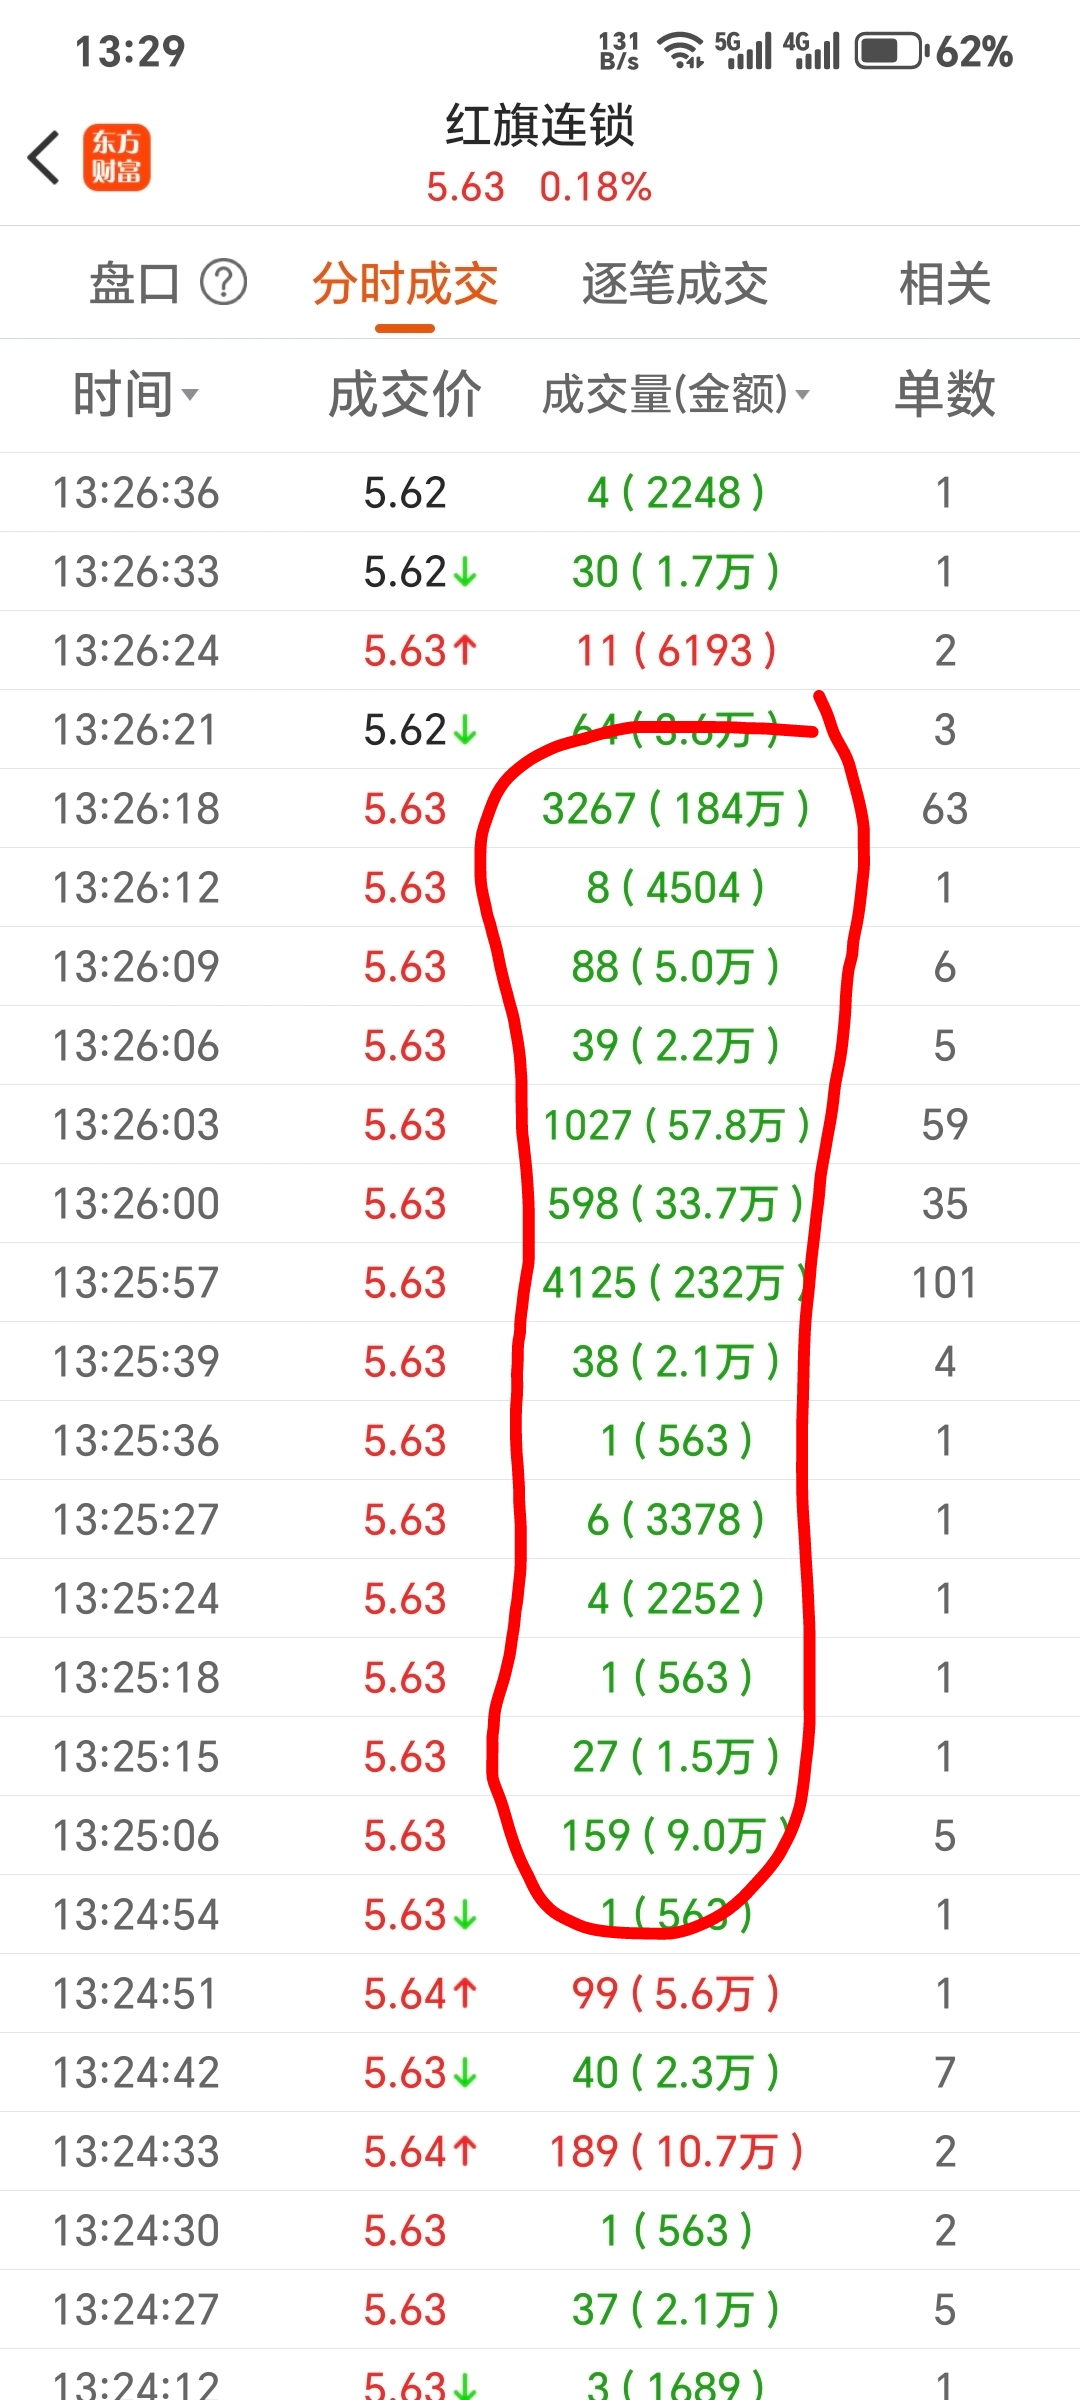The image size is (1080, 2400).
Task: Tap volume 88 ( 5.0万 )
Action: (675, 967)
